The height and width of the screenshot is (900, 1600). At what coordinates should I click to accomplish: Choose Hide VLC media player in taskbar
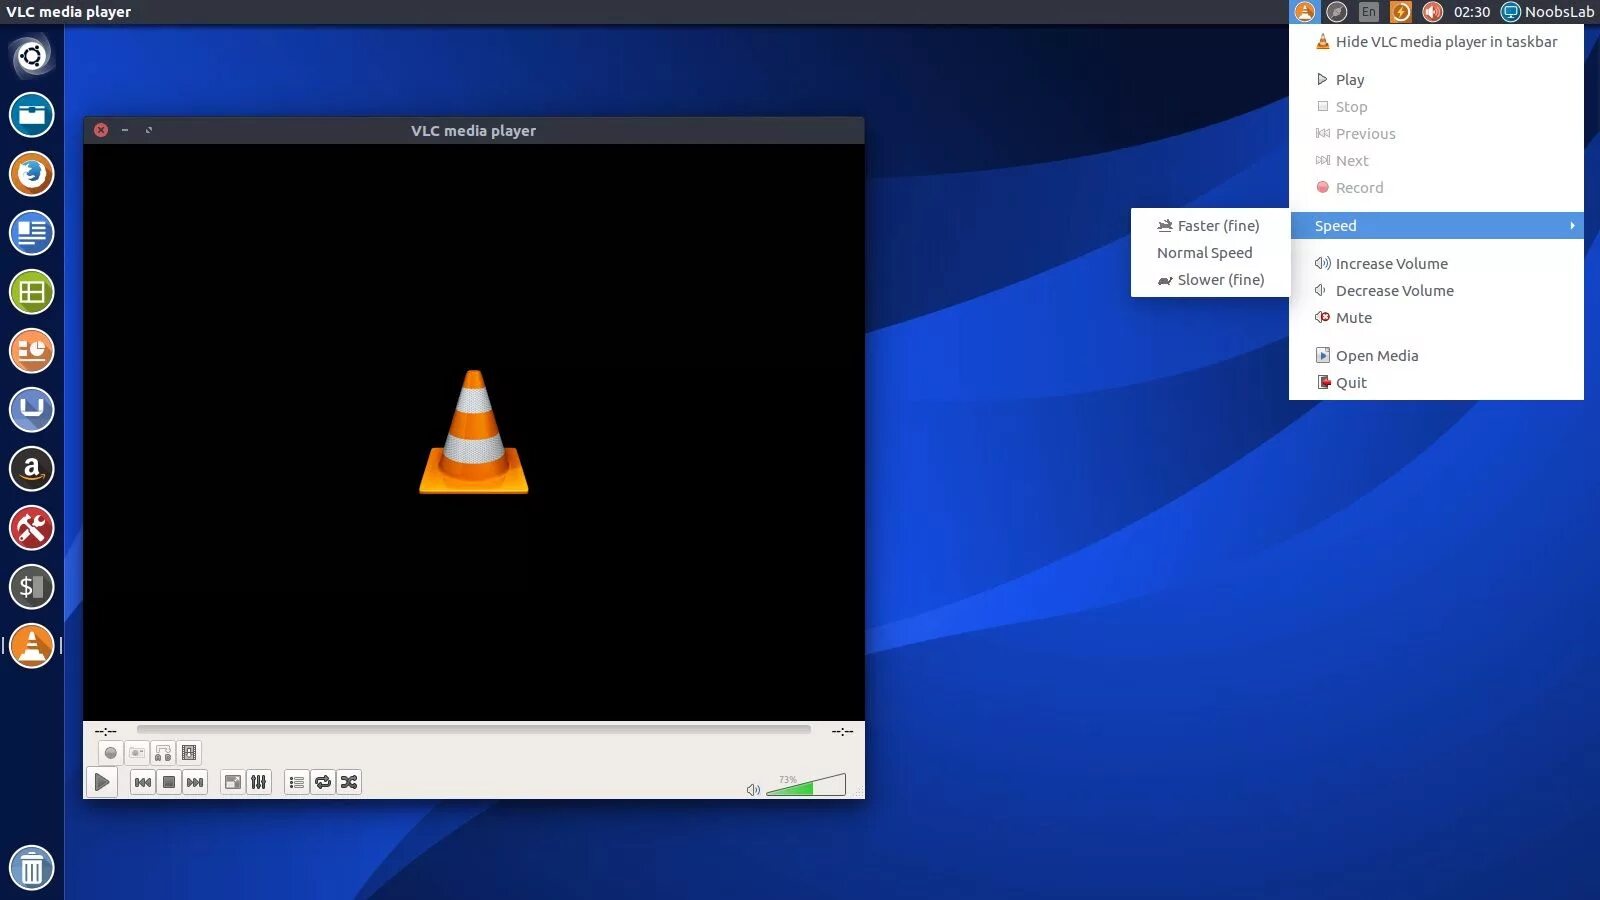pyautogui.click(x=1437, y=42)
